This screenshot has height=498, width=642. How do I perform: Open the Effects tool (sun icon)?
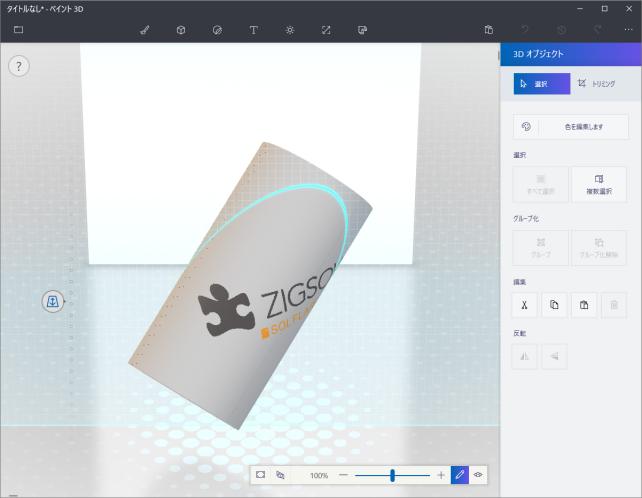coord(290,30)
